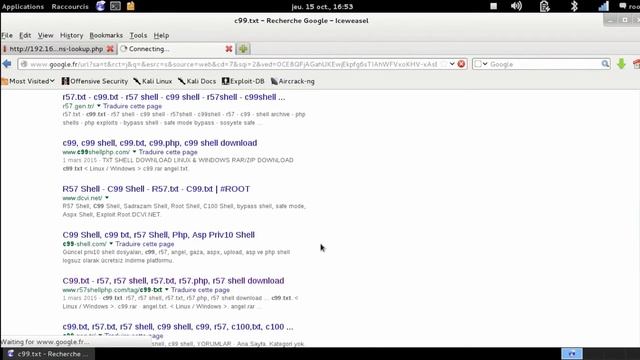The width and height of the screenshot is (640, 360).
Task: Close the Connecting tab
Action: click(229, 49)
